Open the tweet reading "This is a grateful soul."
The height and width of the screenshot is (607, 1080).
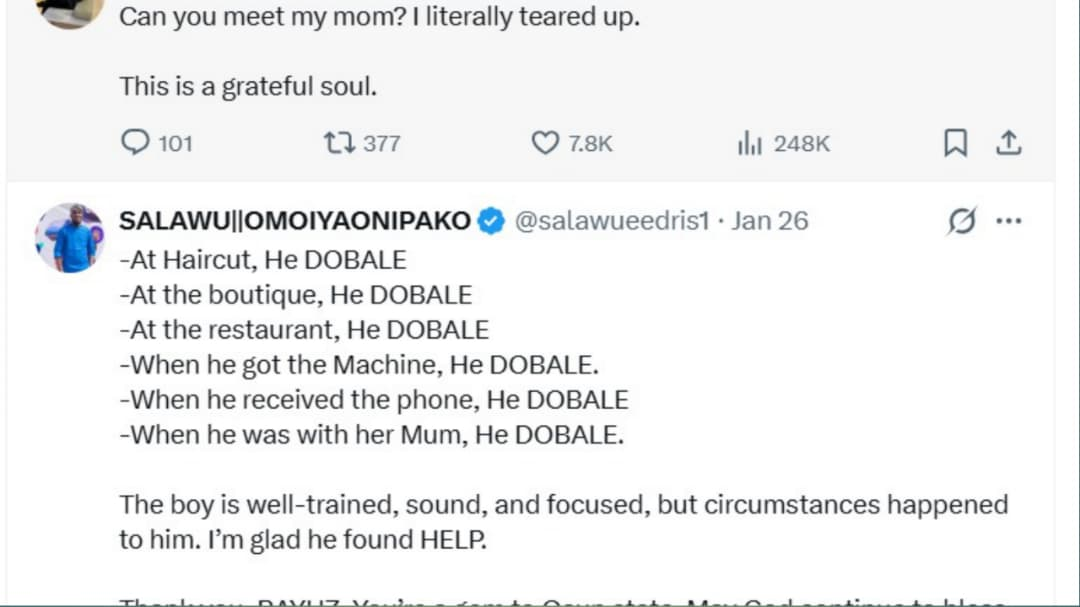(x=248, y=87)
